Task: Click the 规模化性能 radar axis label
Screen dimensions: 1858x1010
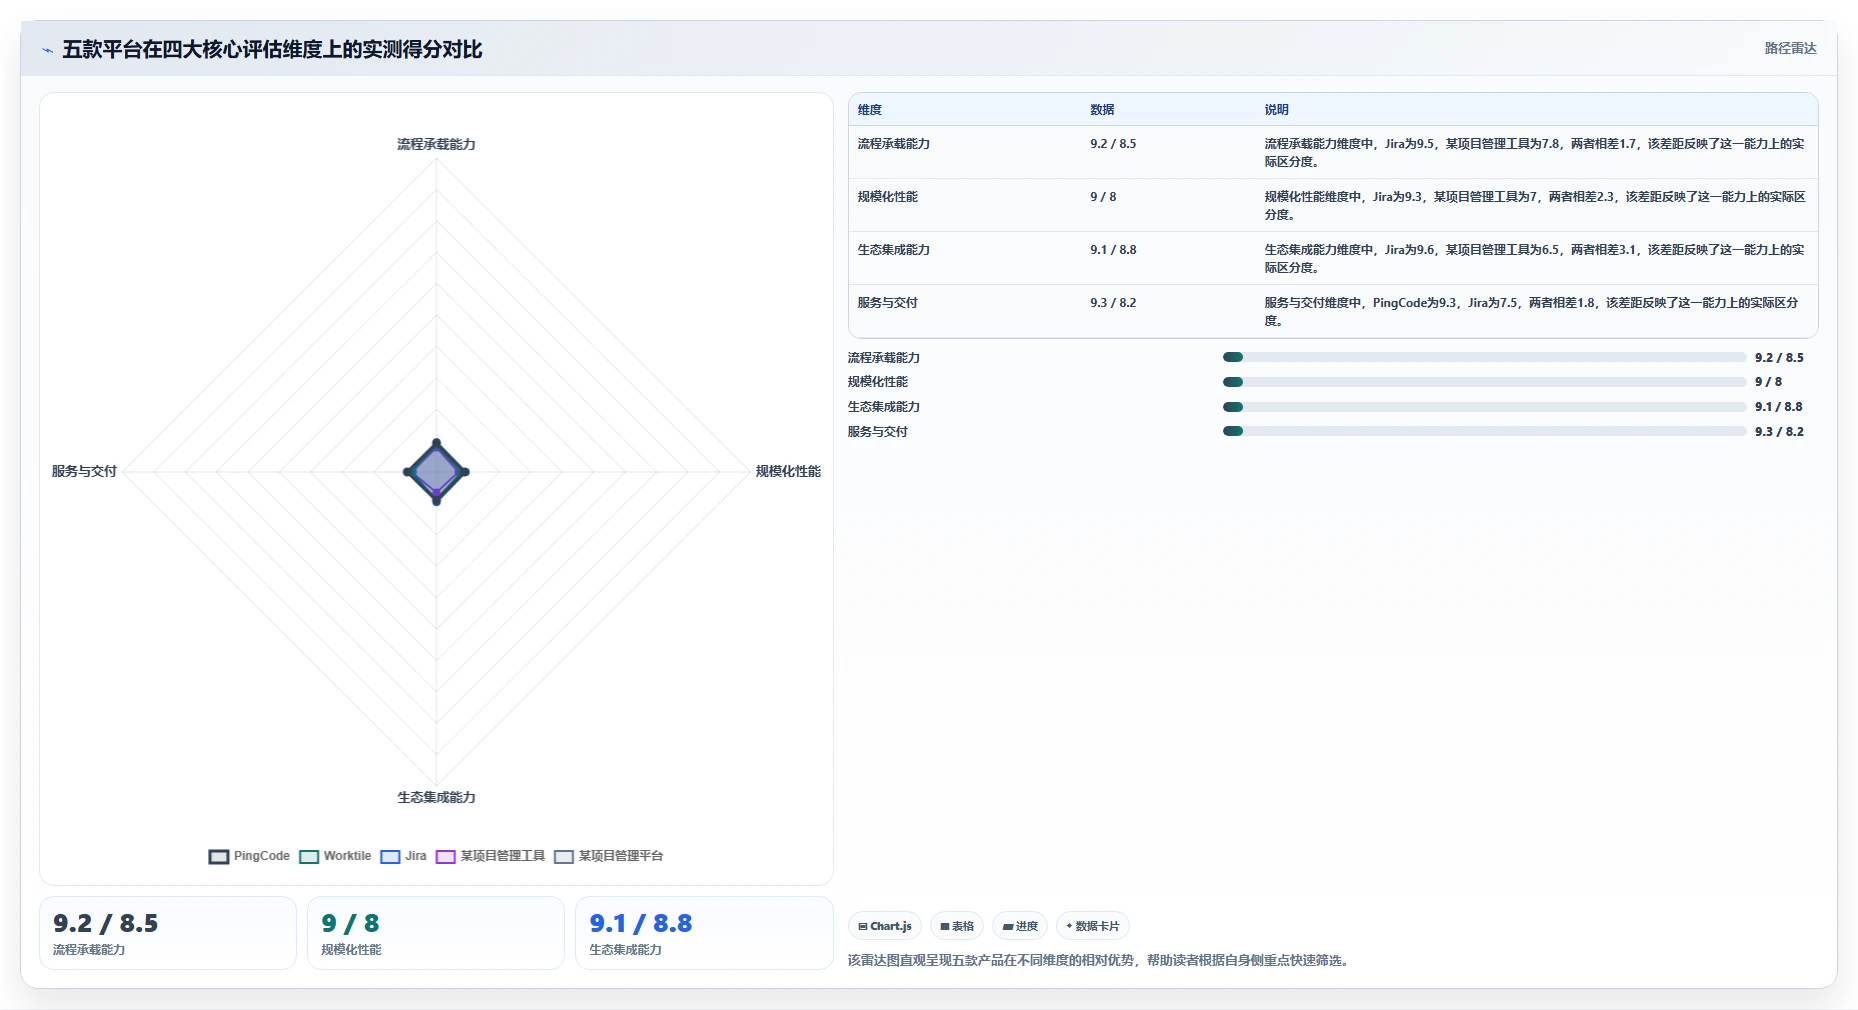Action: coord(788,471)
